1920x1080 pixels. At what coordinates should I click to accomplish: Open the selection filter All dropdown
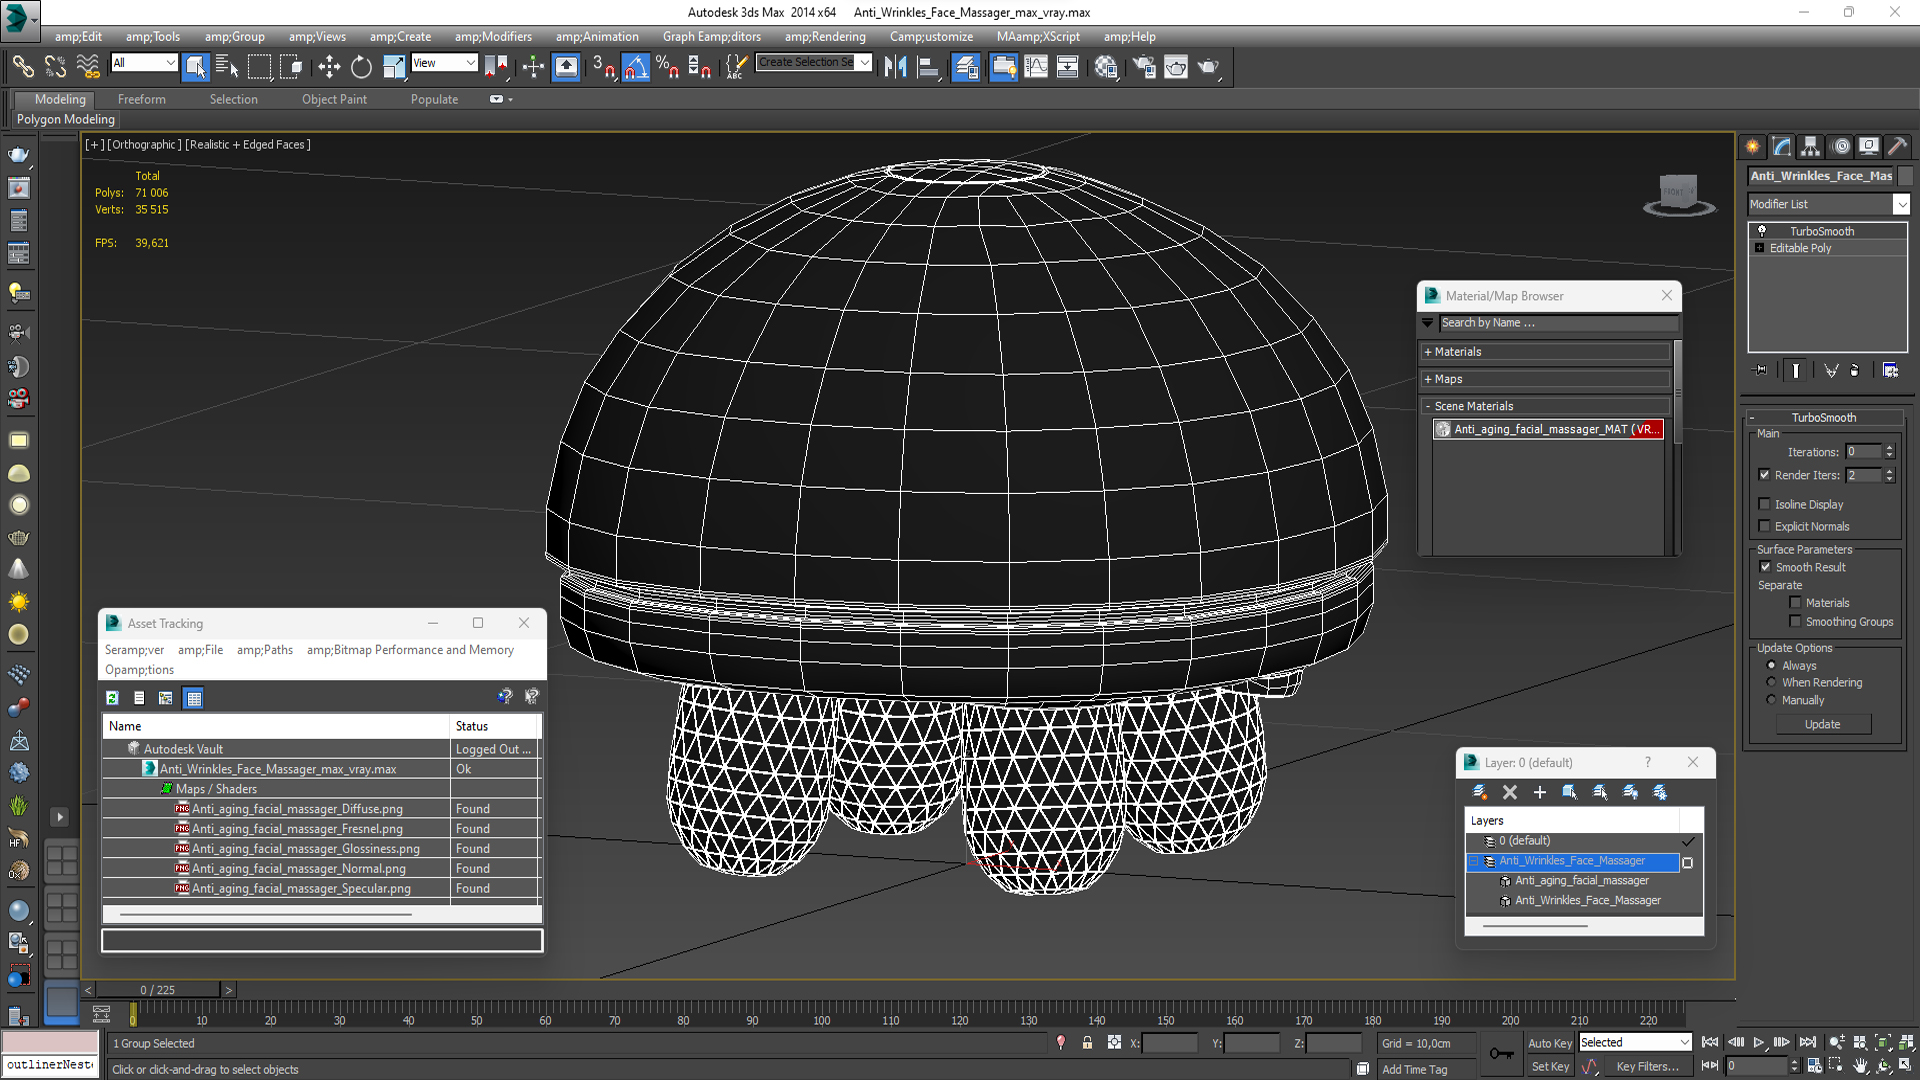pyautogui.click(x=144, y=63)
